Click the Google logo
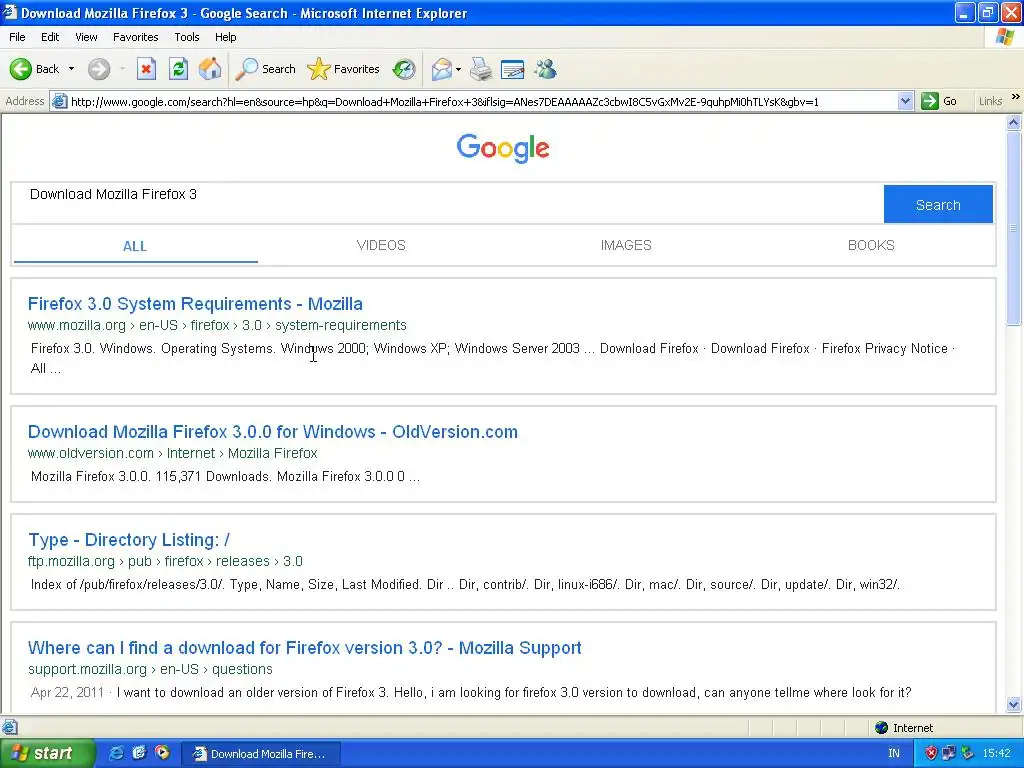 coord(503,148)
